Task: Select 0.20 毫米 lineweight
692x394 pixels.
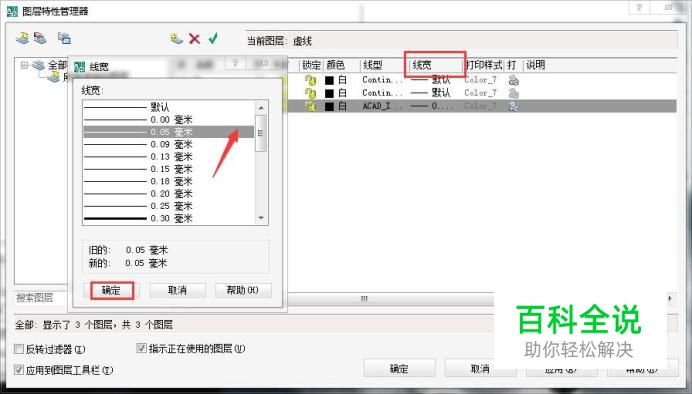Action: tap(169, 194)
